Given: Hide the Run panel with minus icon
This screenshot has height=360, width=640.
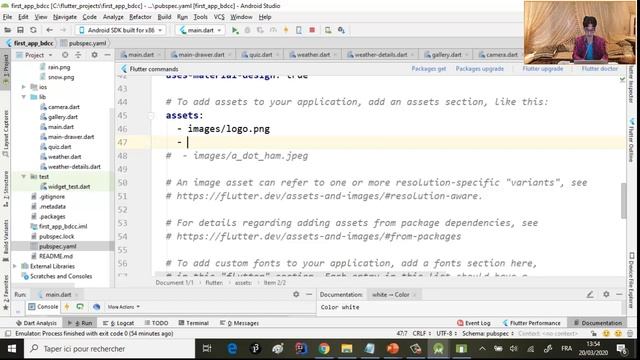Looking at the screenshot, I should tap(309, 294).
